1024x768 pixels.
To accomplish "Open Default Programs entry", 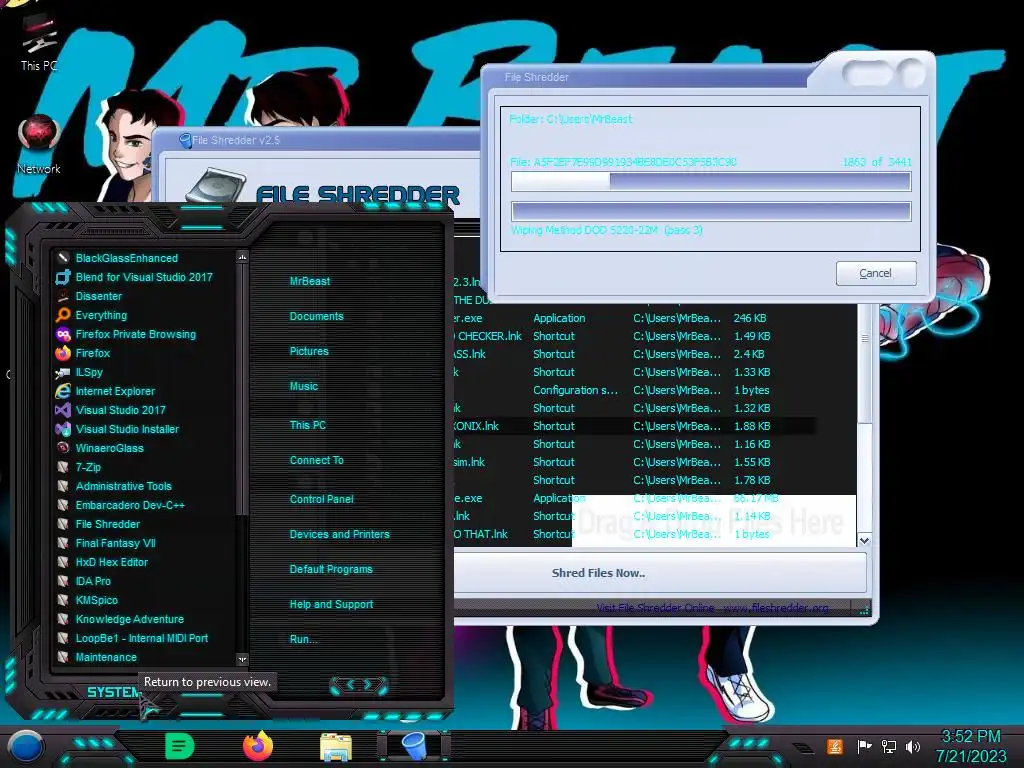I will tap(330, 569).
